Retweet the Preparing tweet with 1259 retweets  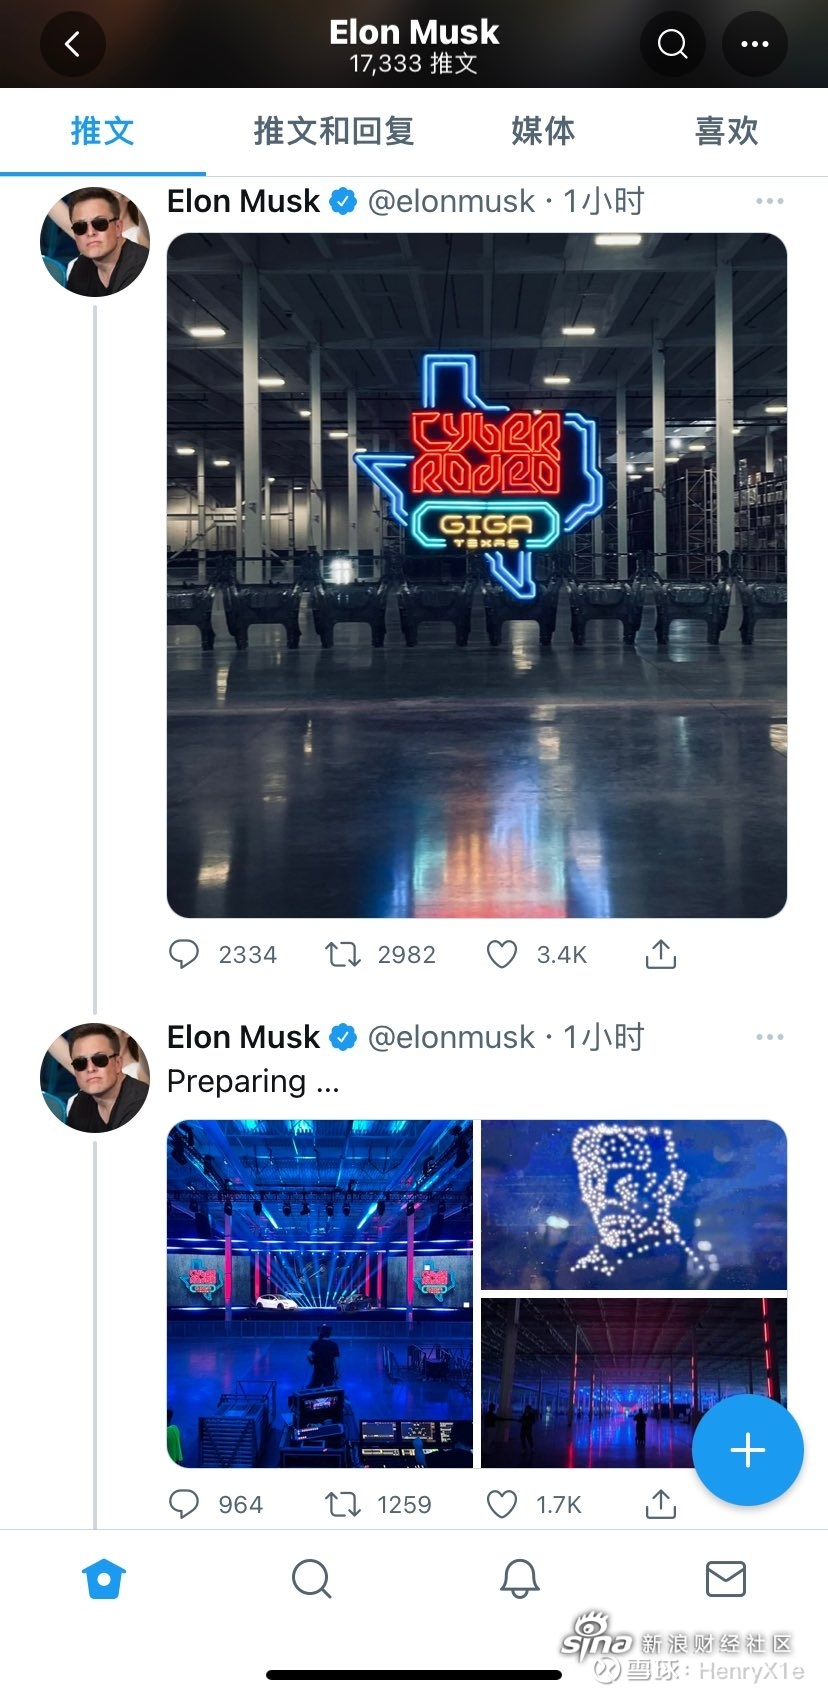[x=343, y=1505]
